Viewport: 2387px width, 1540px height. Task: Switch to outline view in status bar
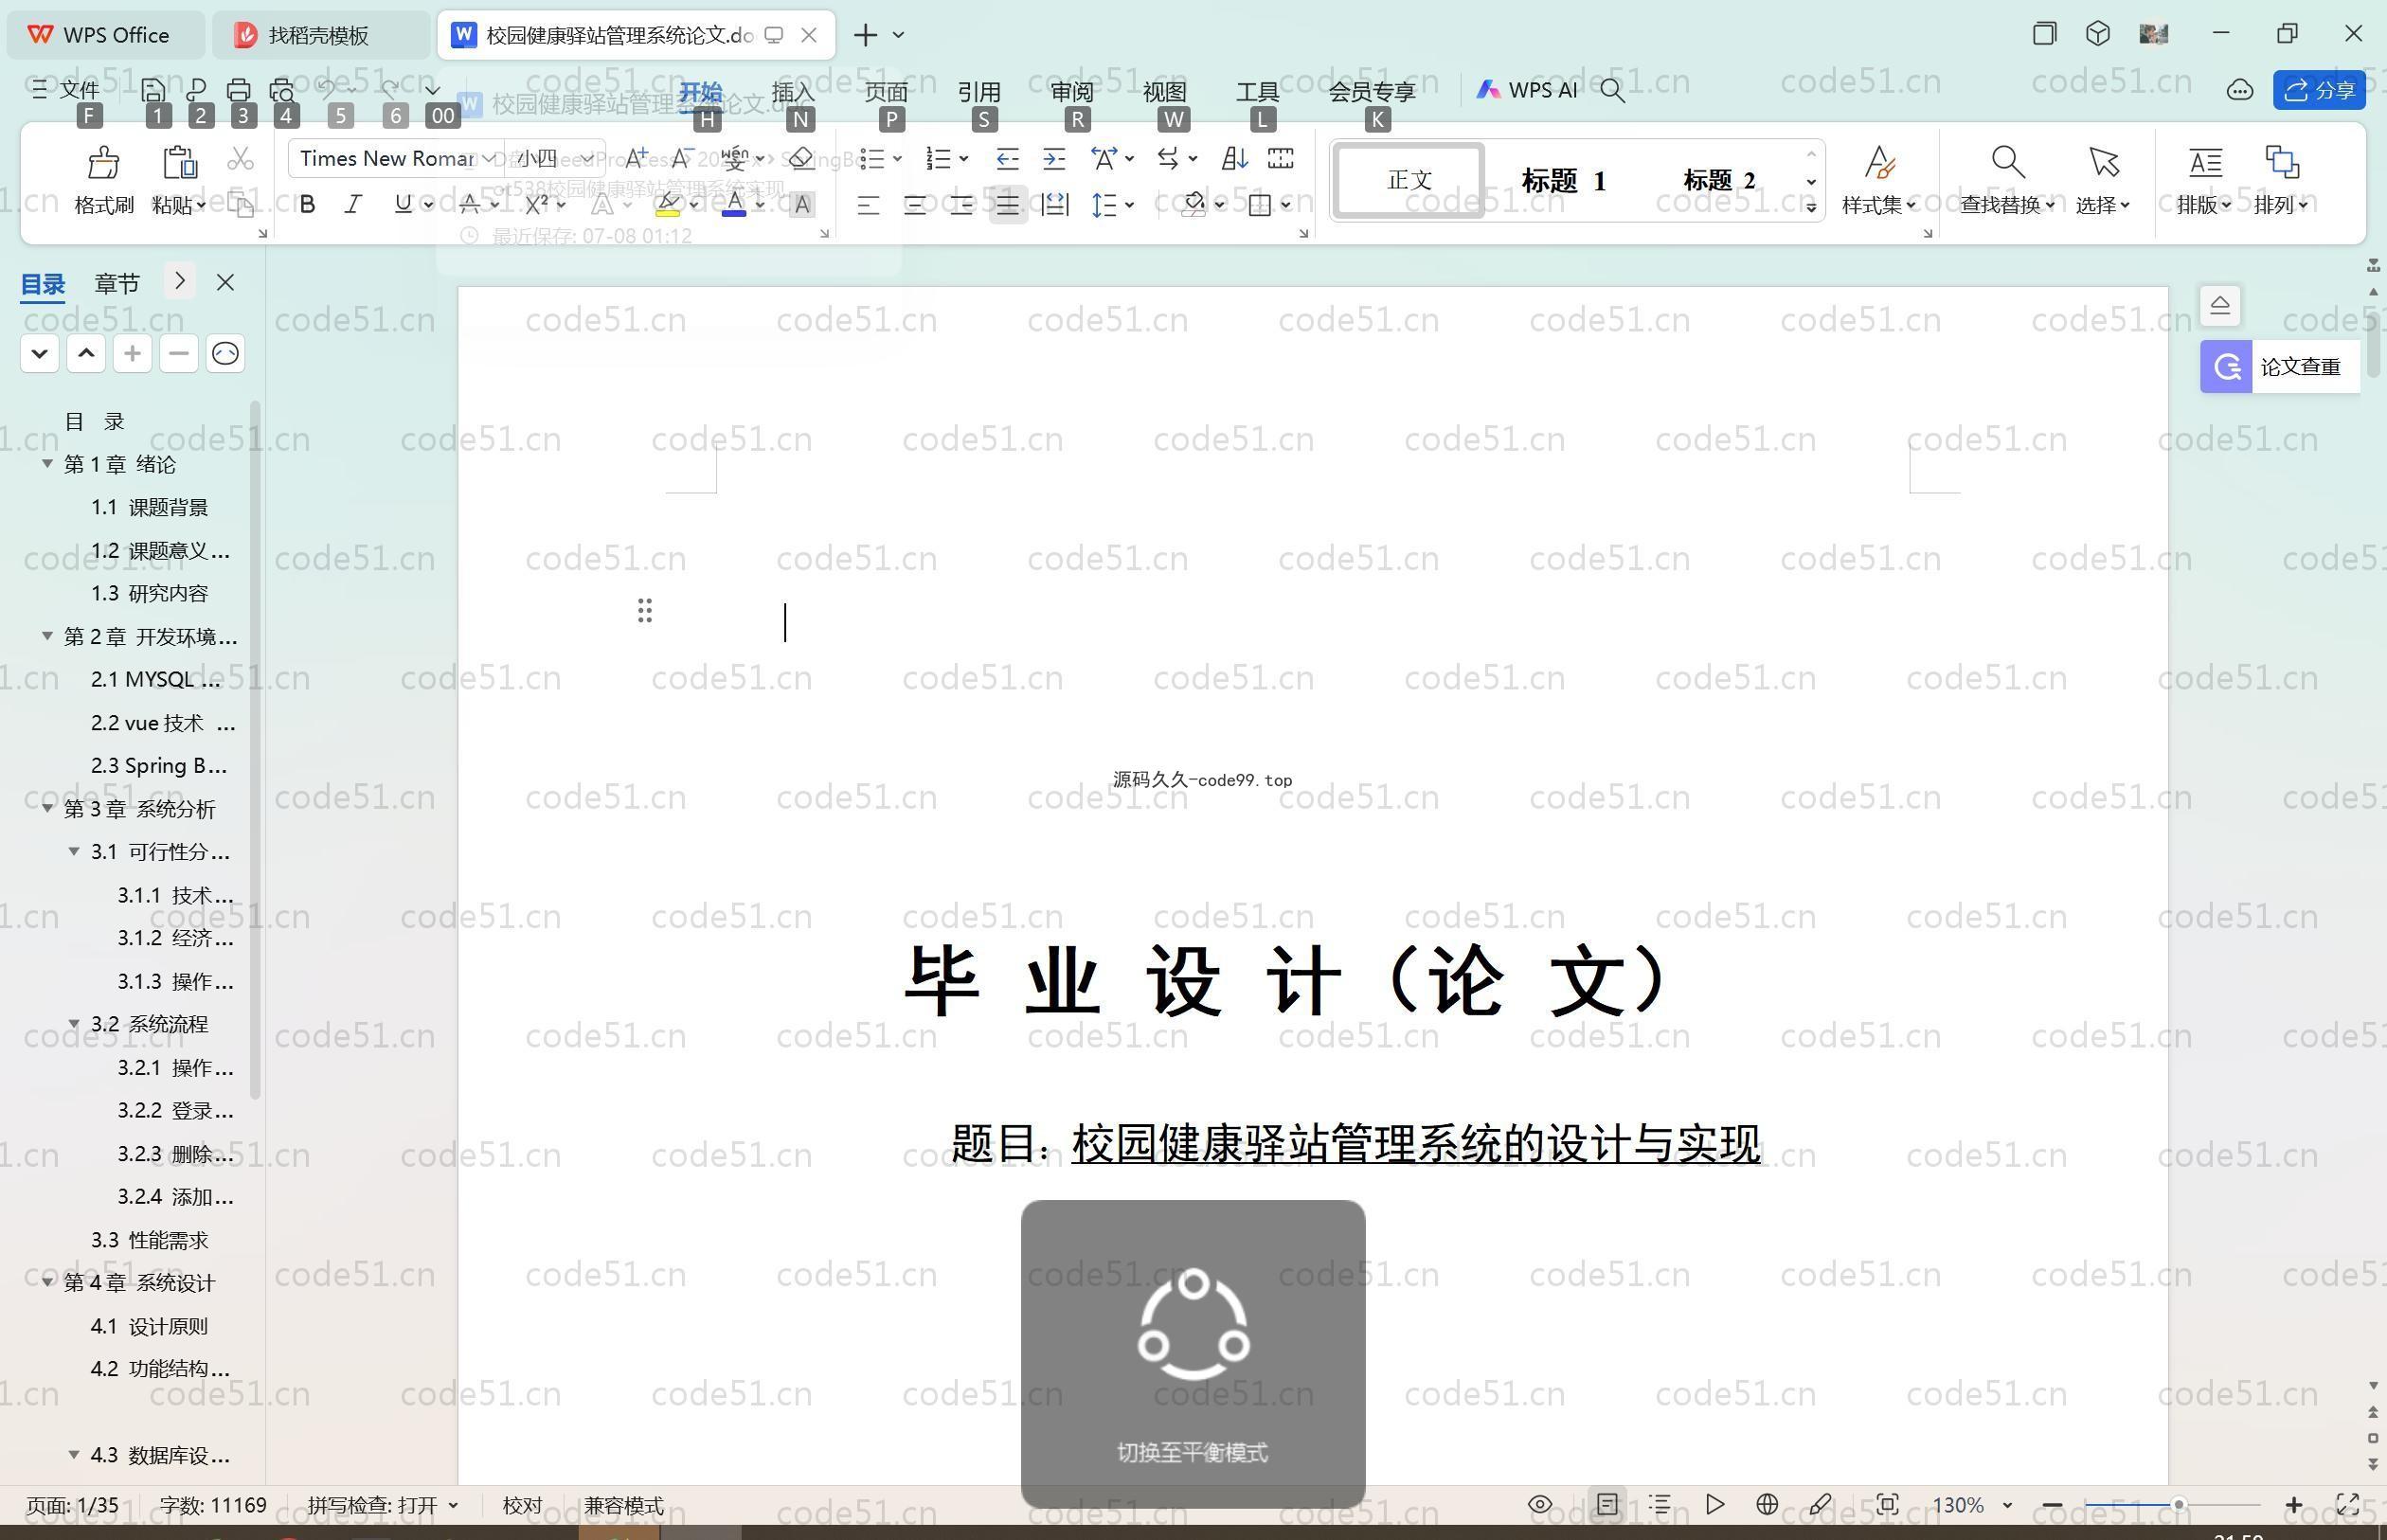click(x=1660, y=1504)
